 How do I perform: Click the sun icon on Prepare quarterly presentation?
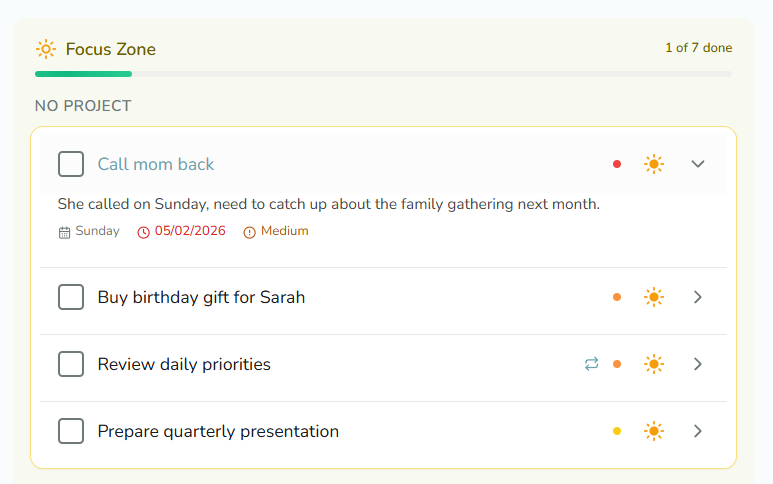(x=654, y=431)
